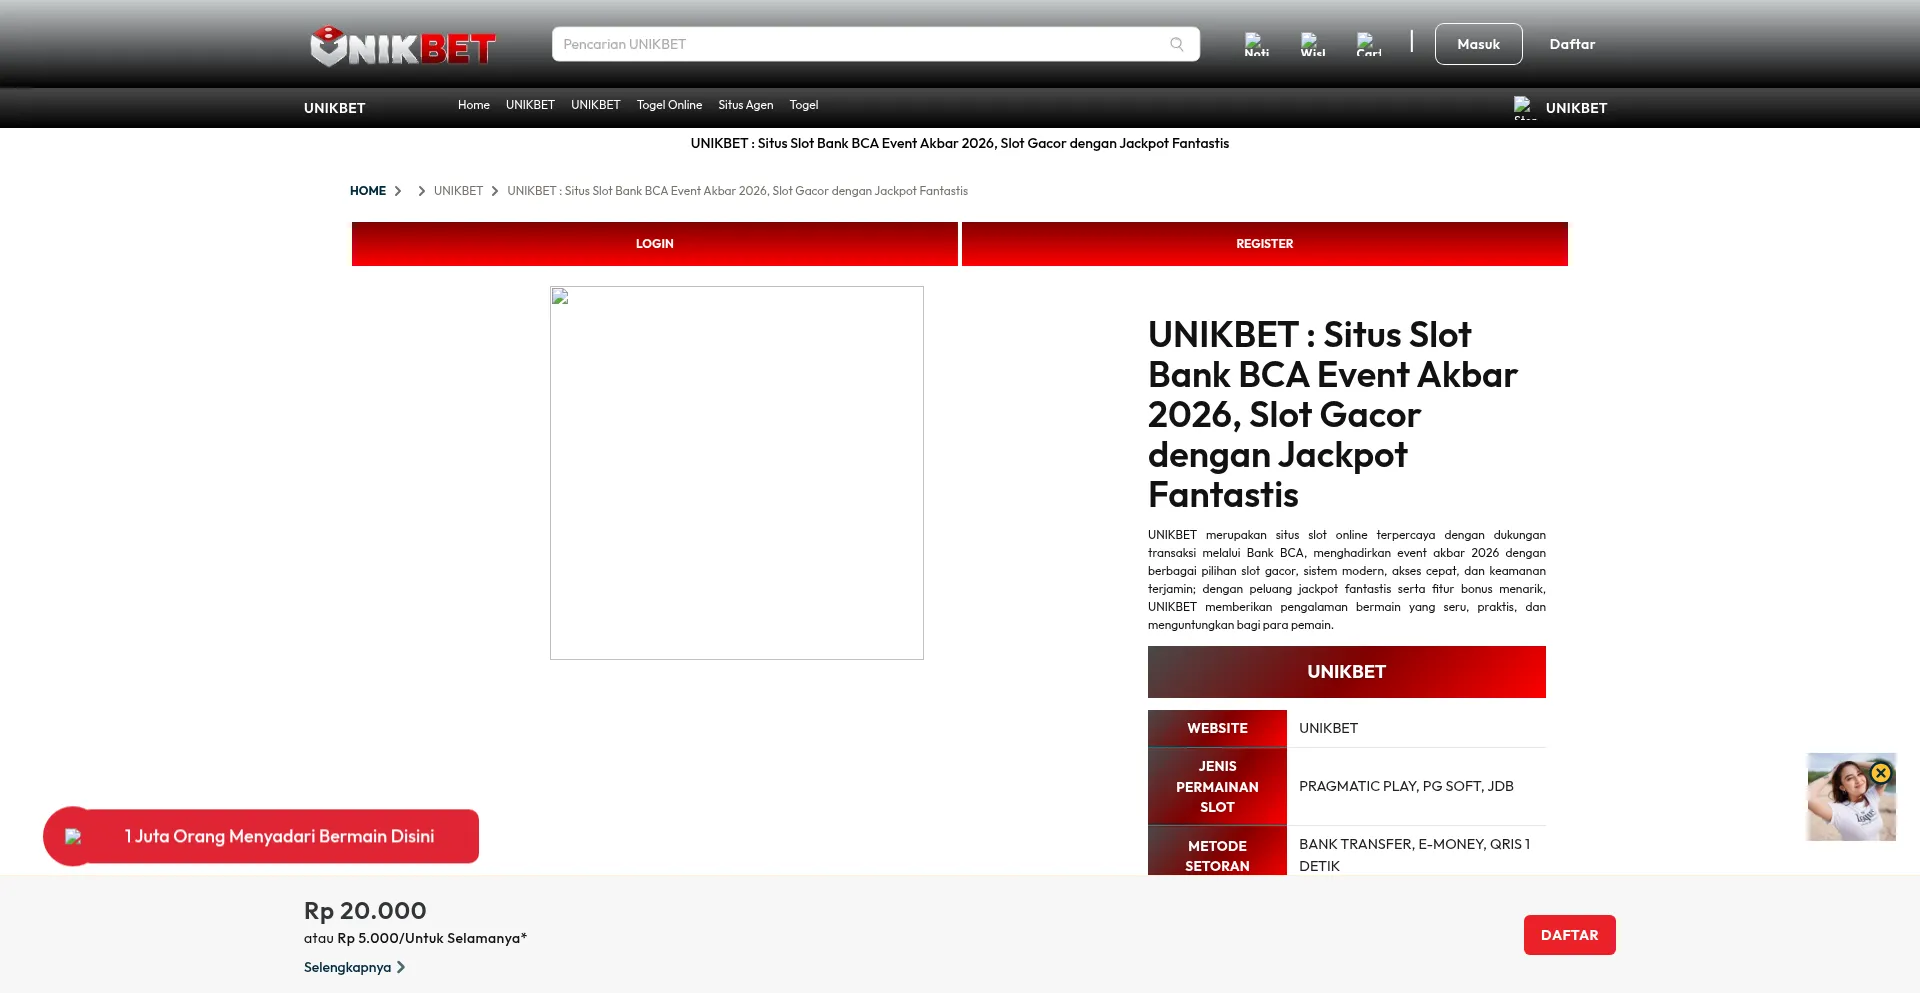Click the UNIKBET logo in the header
Screen dimensions: 1920x993
(x=403, y=46)
